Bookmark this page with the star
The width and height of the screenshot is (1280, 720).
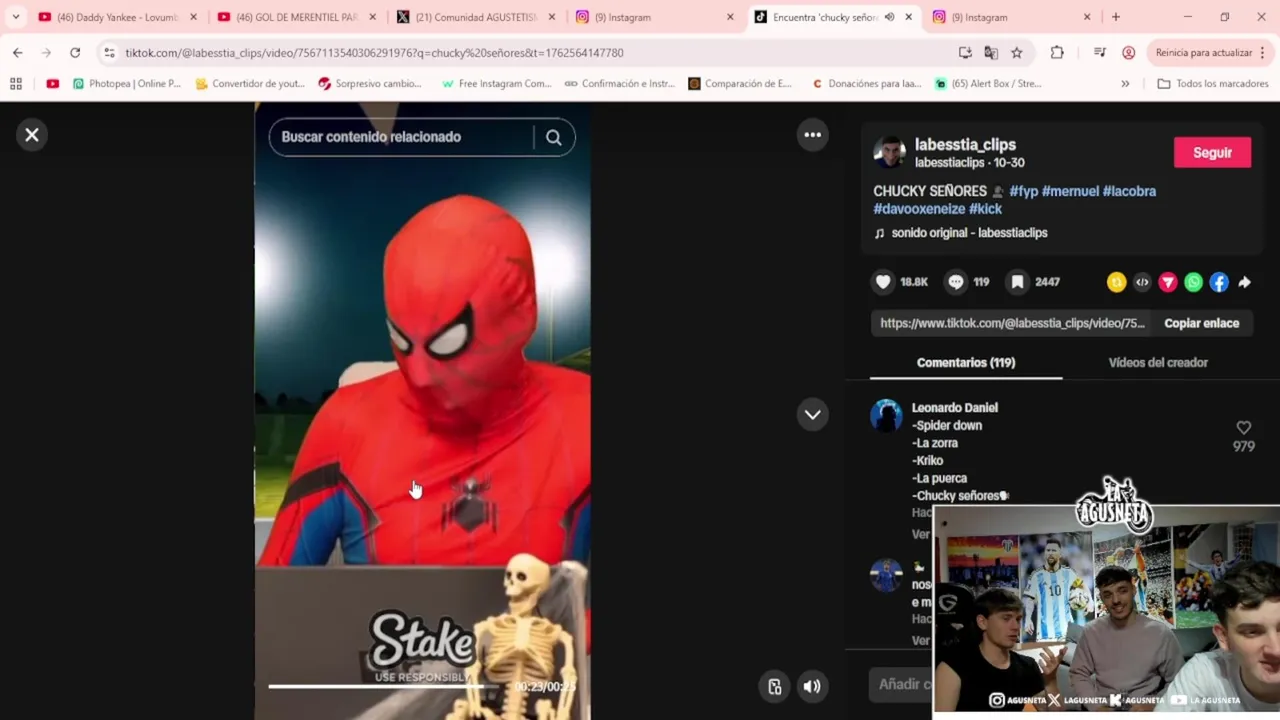point(1017,53)
